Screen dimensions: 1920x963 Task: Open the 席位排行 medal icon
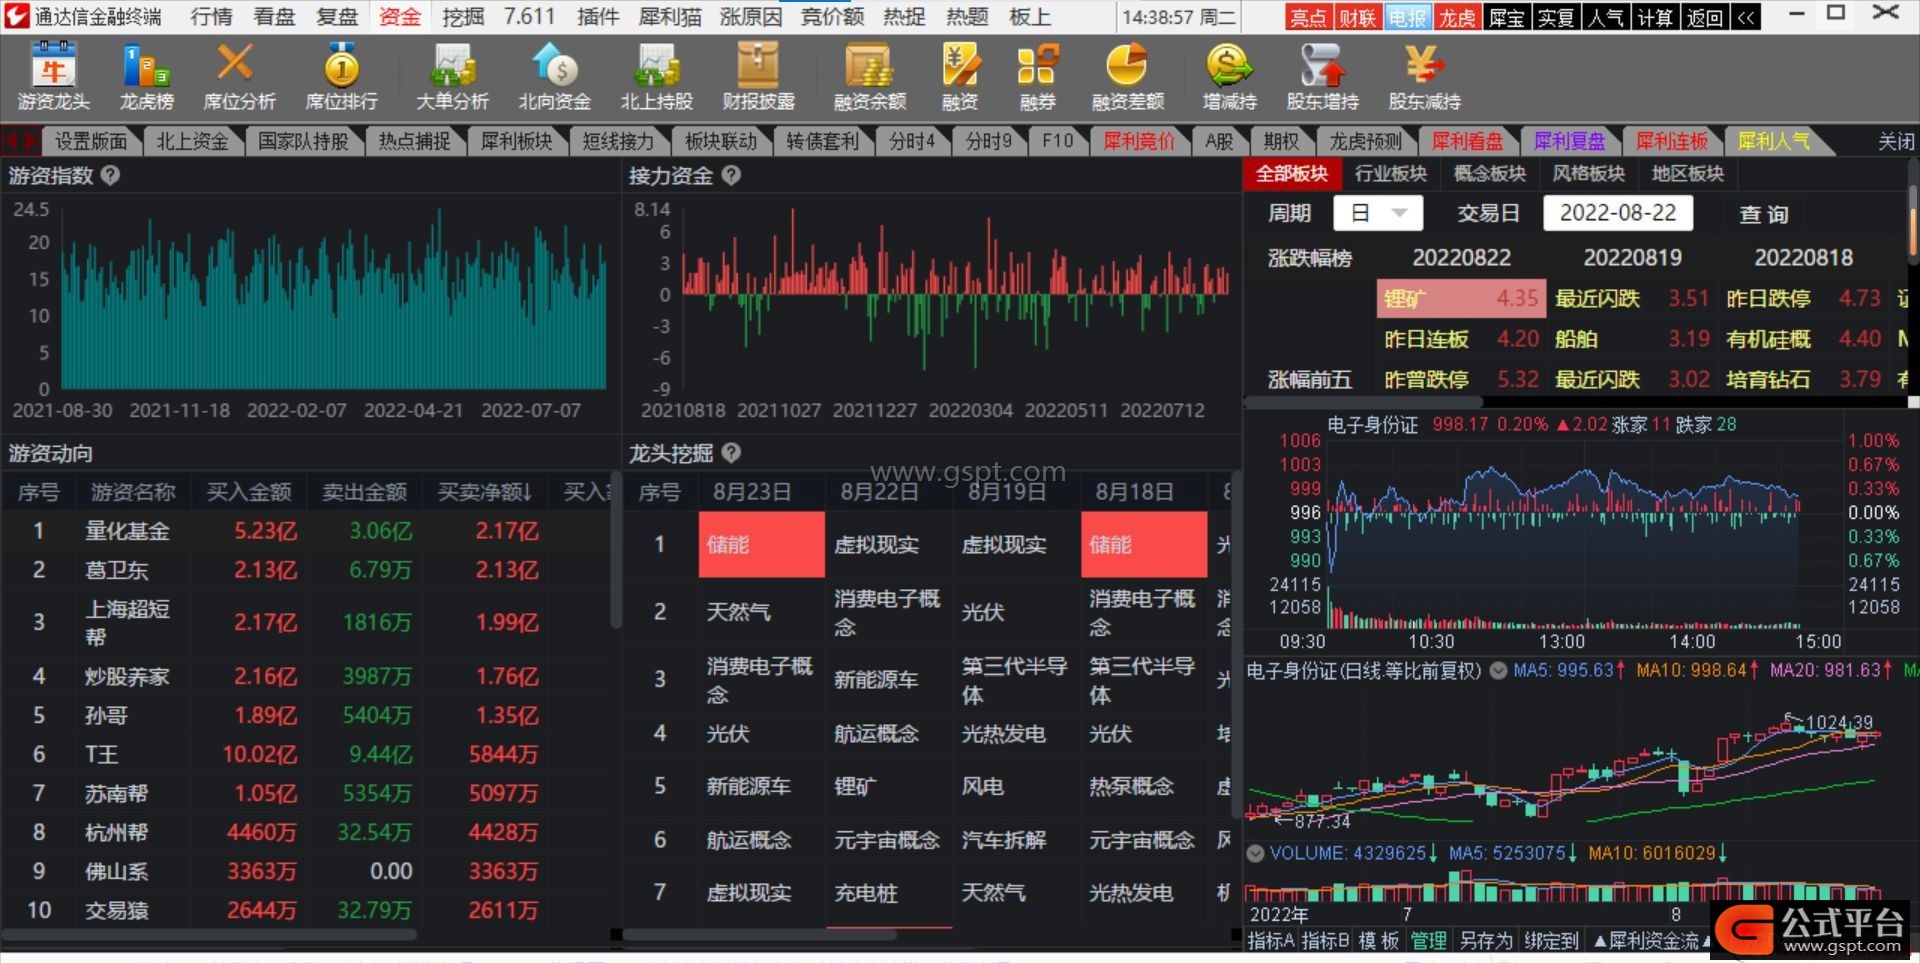(x=341, y=78)
